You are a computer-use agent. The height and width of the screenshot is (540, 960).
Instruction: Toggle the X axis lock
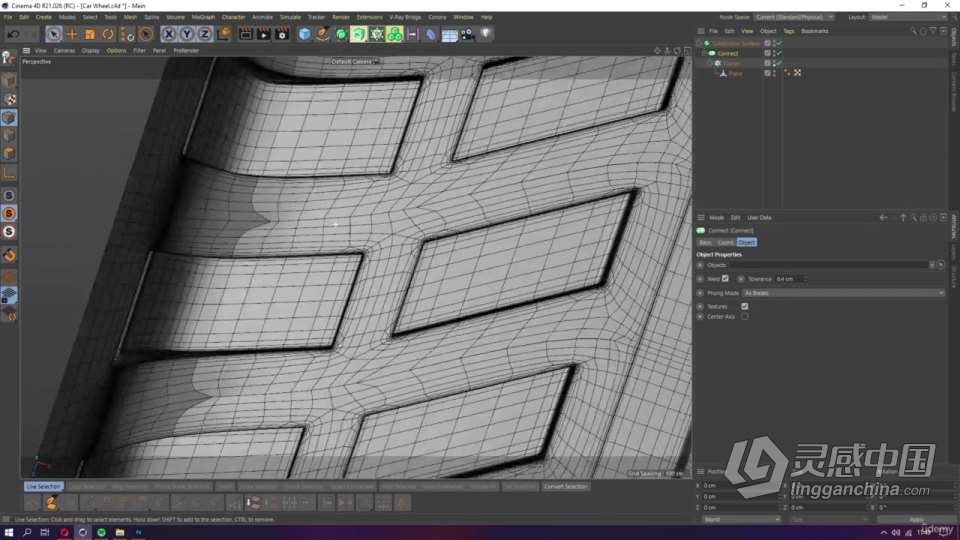[x=168, y=34]
